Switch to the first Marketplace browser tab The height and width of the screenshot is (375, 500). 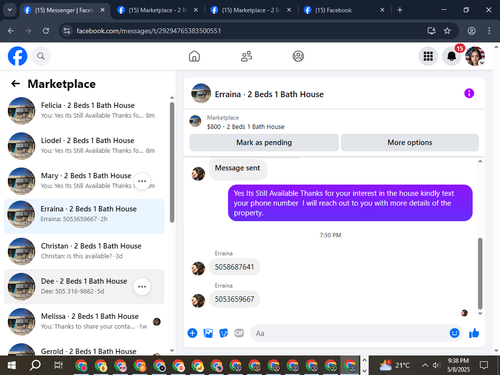(157, 10)
